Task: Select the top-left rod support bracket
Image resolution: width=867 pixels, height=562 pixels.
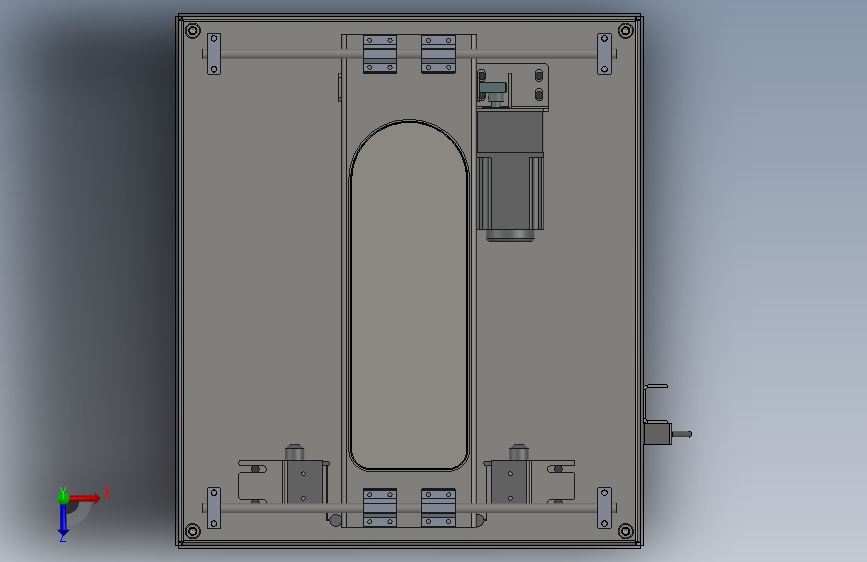Action: 214,54
